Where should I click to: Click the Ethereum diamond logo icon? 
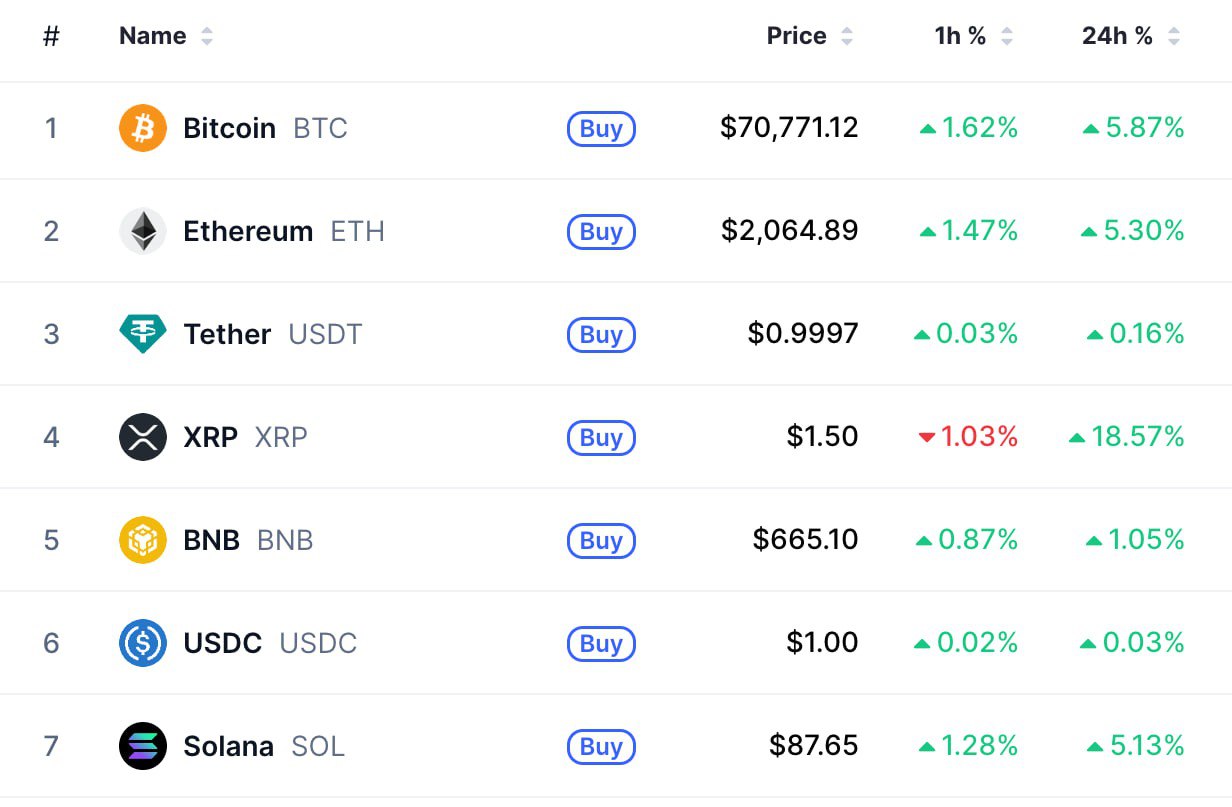tap(143, 232)
